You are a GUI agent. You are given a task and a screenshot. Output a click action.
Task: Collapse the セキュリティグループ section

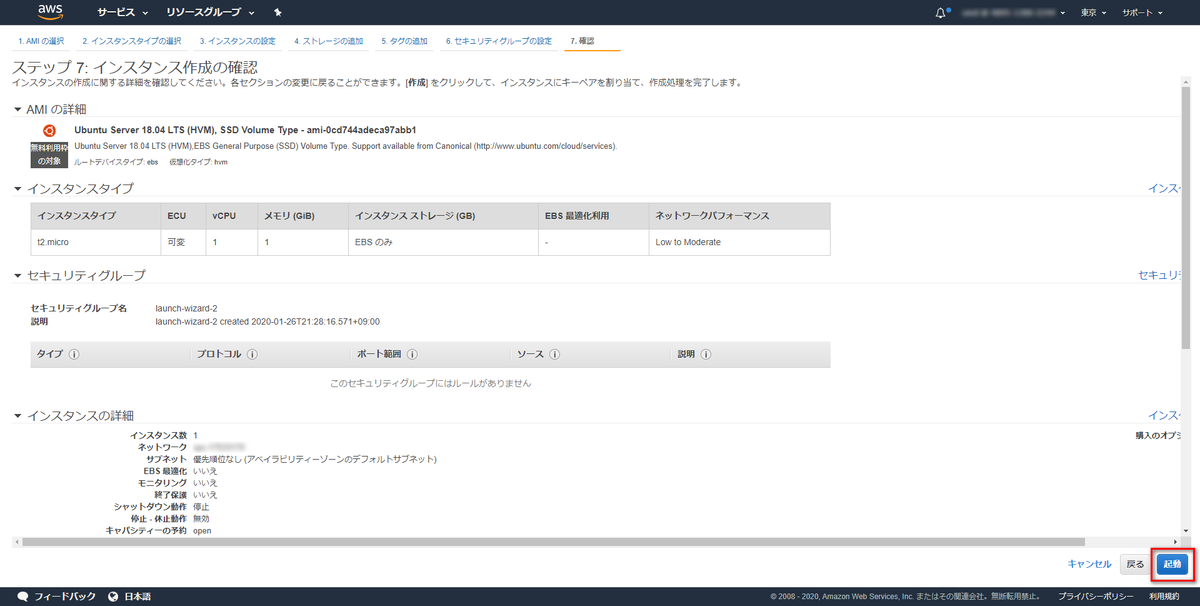18,275
